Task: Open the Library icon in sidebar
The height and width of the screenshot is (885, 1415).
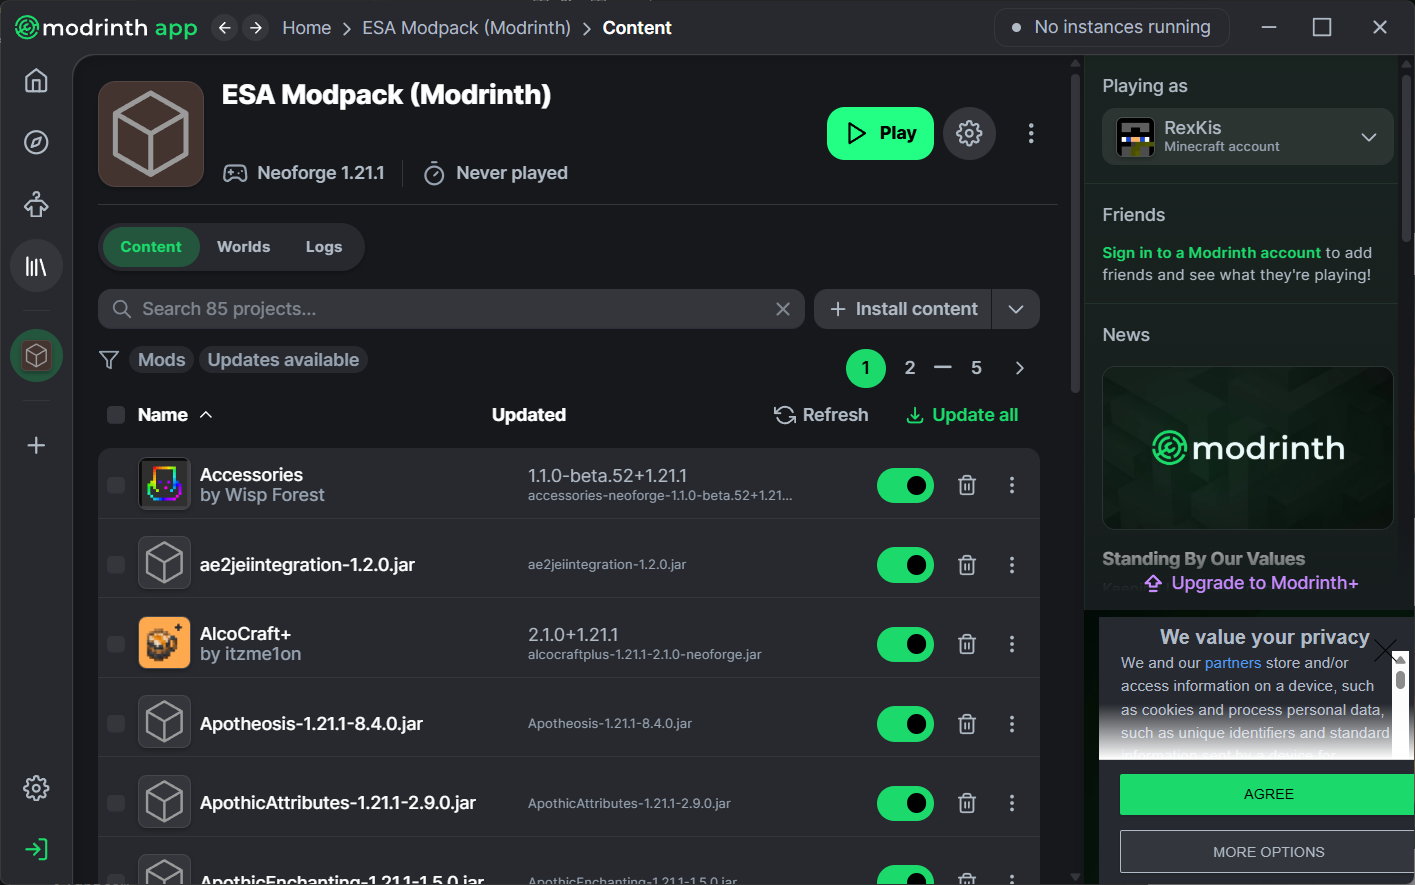Action: tap(36, 267)
